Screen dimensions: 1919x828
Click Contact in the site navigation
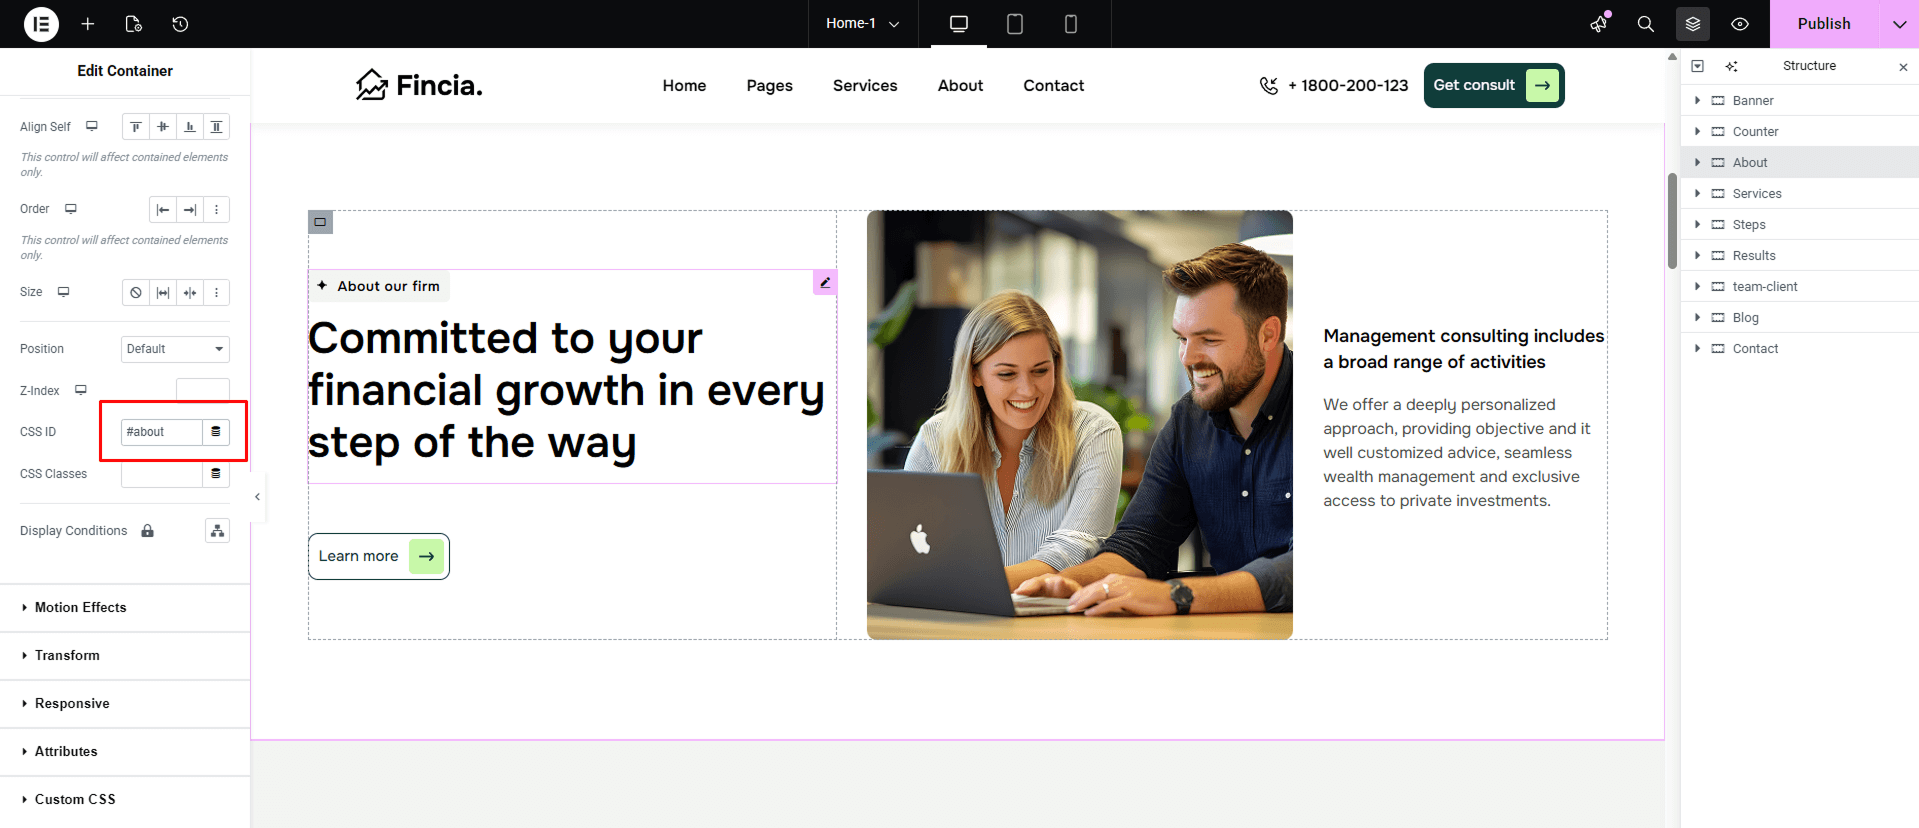[x=1053, y=86]
